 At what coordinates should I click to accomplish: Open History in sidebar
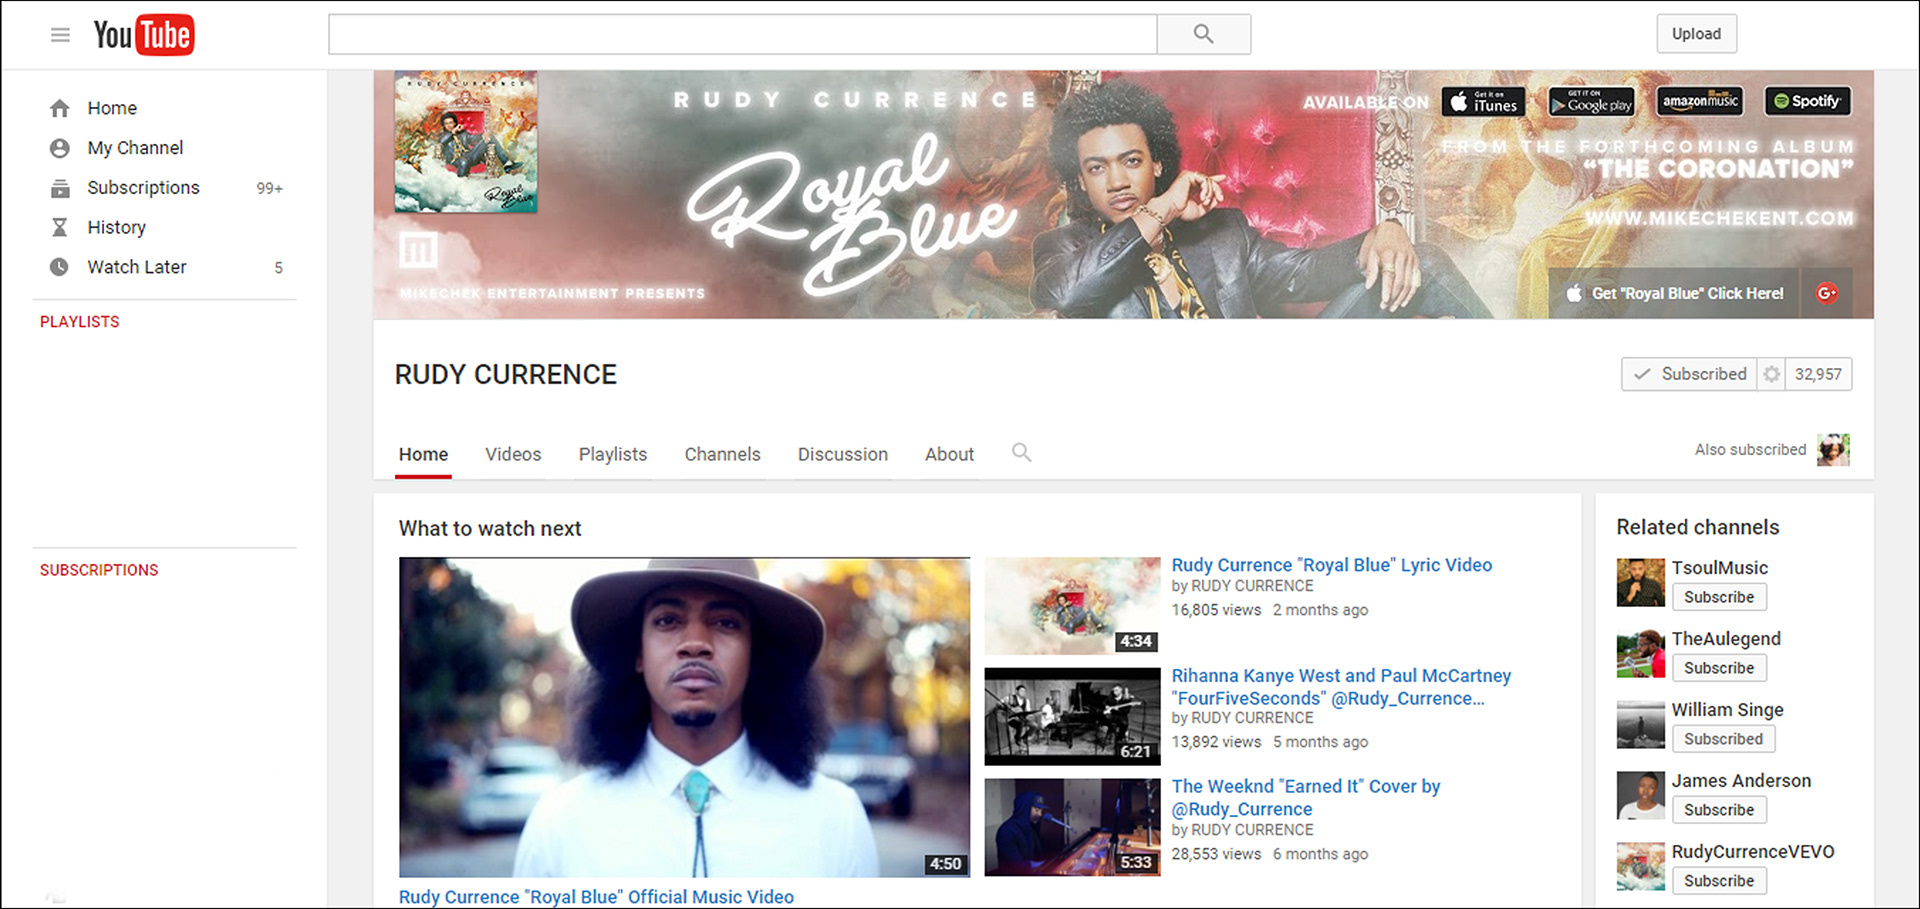(116, 227)
